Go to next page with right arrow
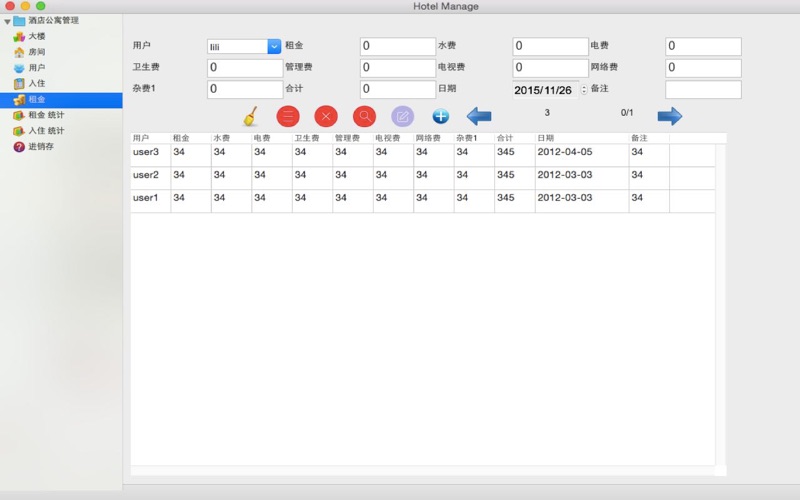 coord(669,116)
